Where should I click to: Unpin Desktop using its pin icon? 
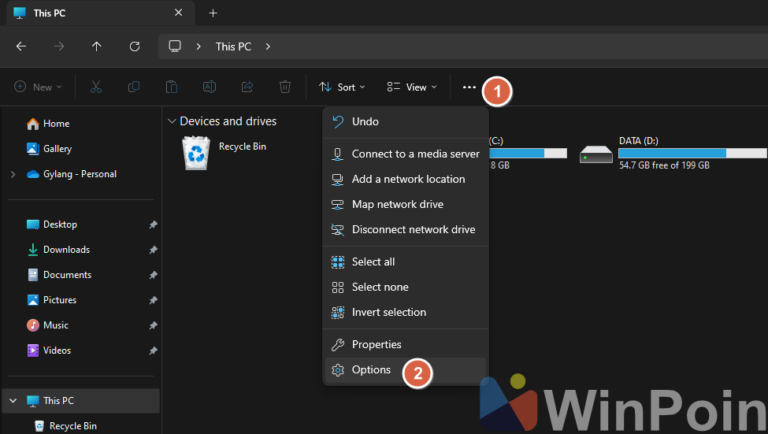[153, 224]
